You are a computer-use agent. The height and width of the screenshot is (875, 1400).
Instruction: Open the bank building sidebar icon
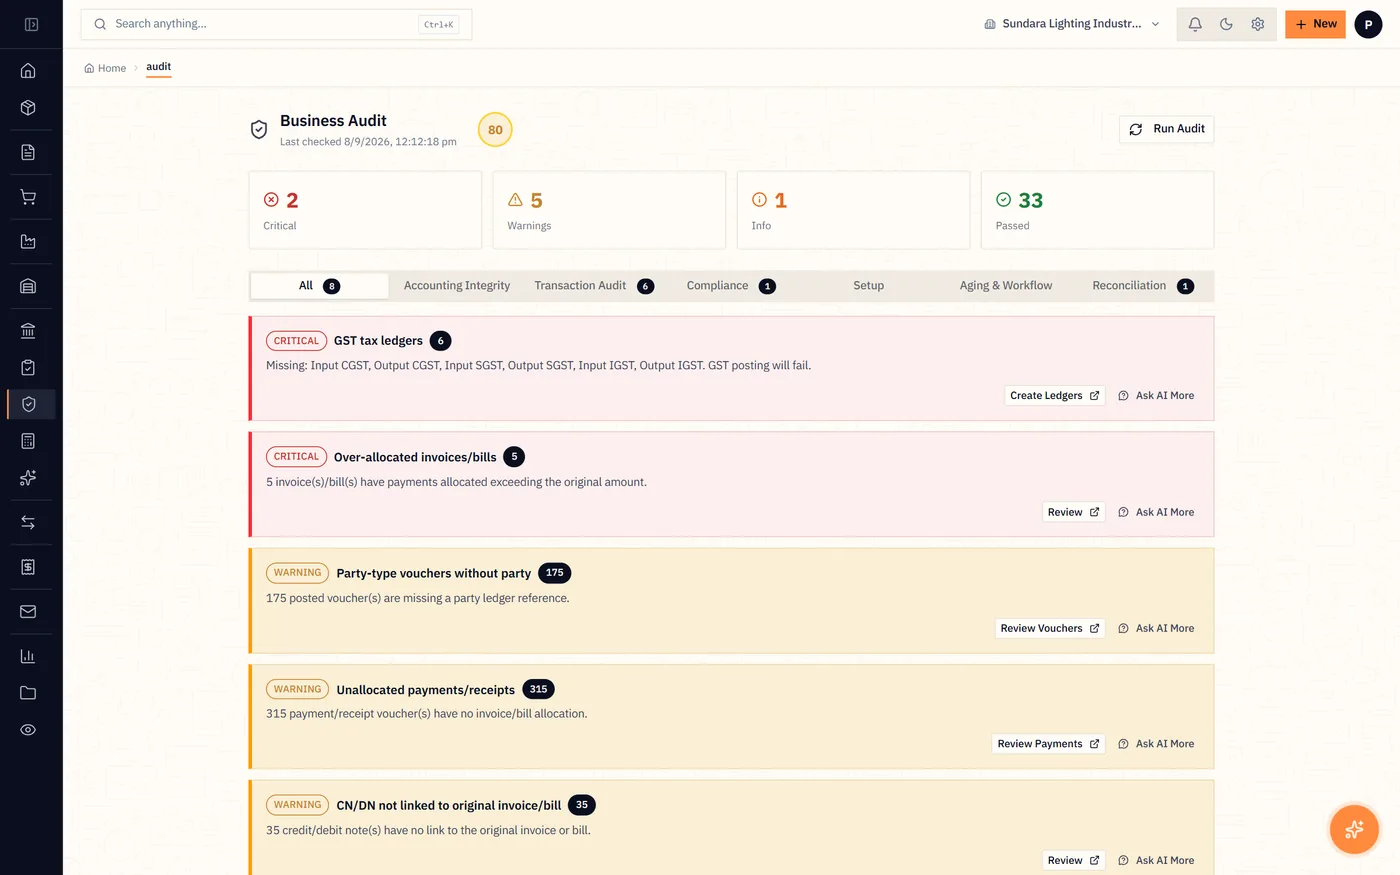tap(28, 331)
